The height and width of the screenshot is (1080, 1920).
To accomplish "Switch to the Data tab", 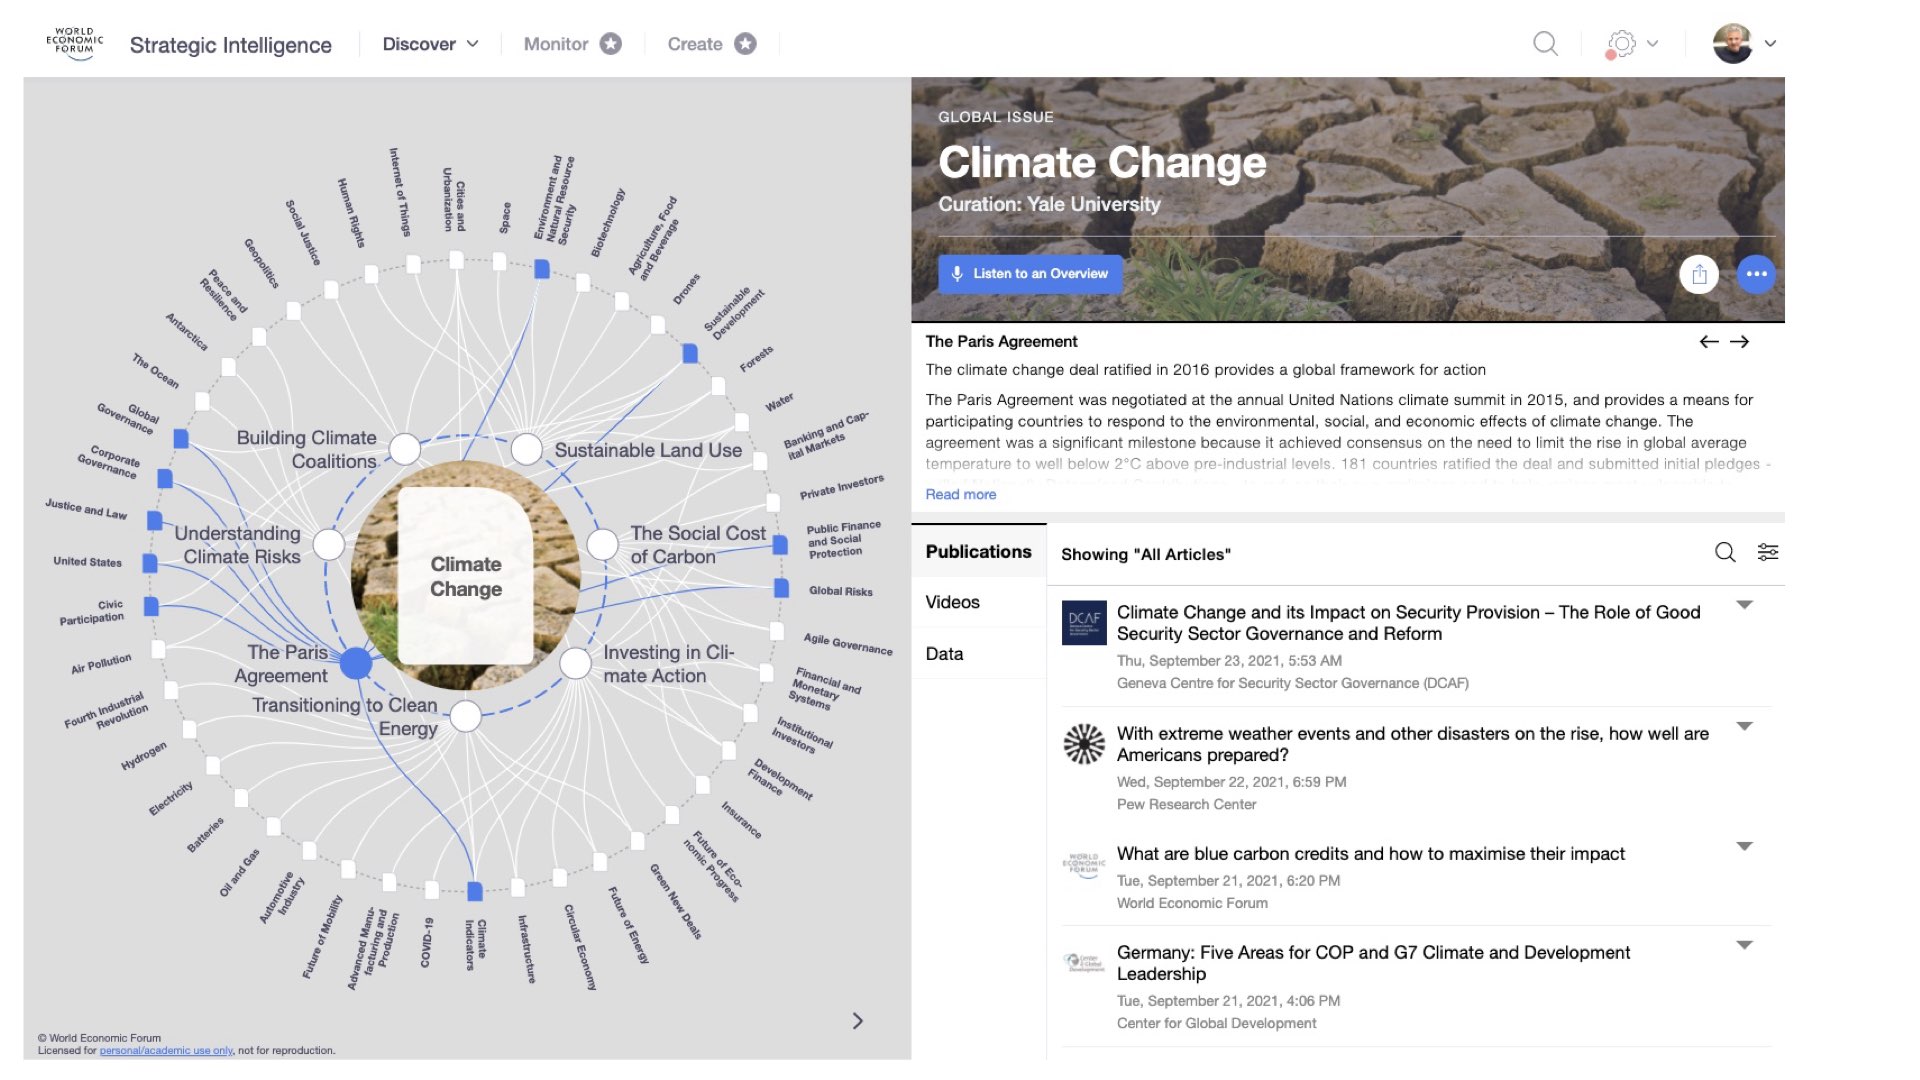I will (x=944, y=654).
